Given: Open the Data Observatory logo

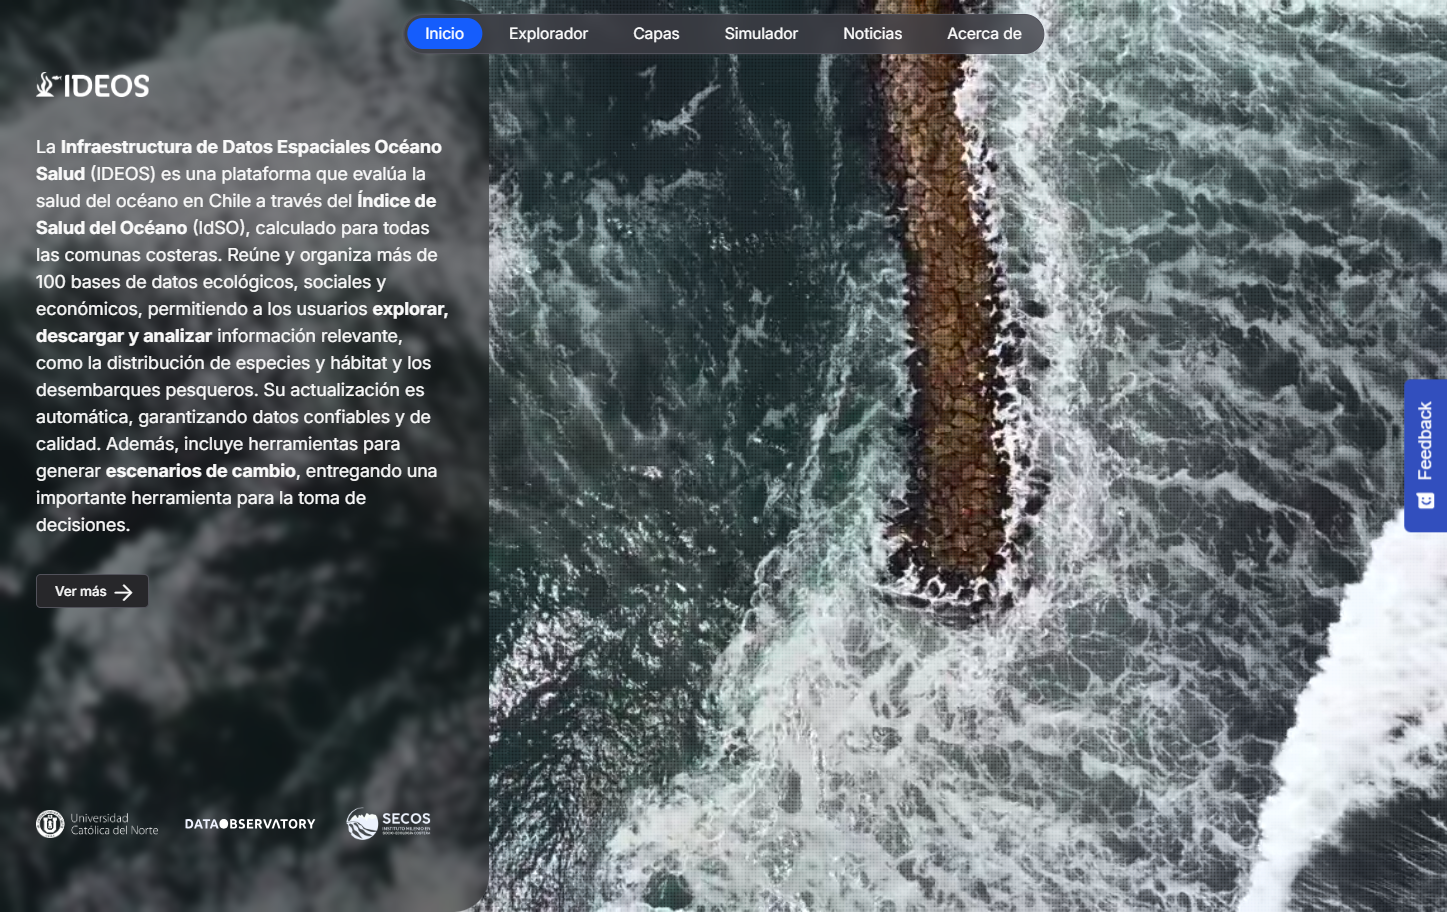Looking at the screenshot, I should point(250,824).
